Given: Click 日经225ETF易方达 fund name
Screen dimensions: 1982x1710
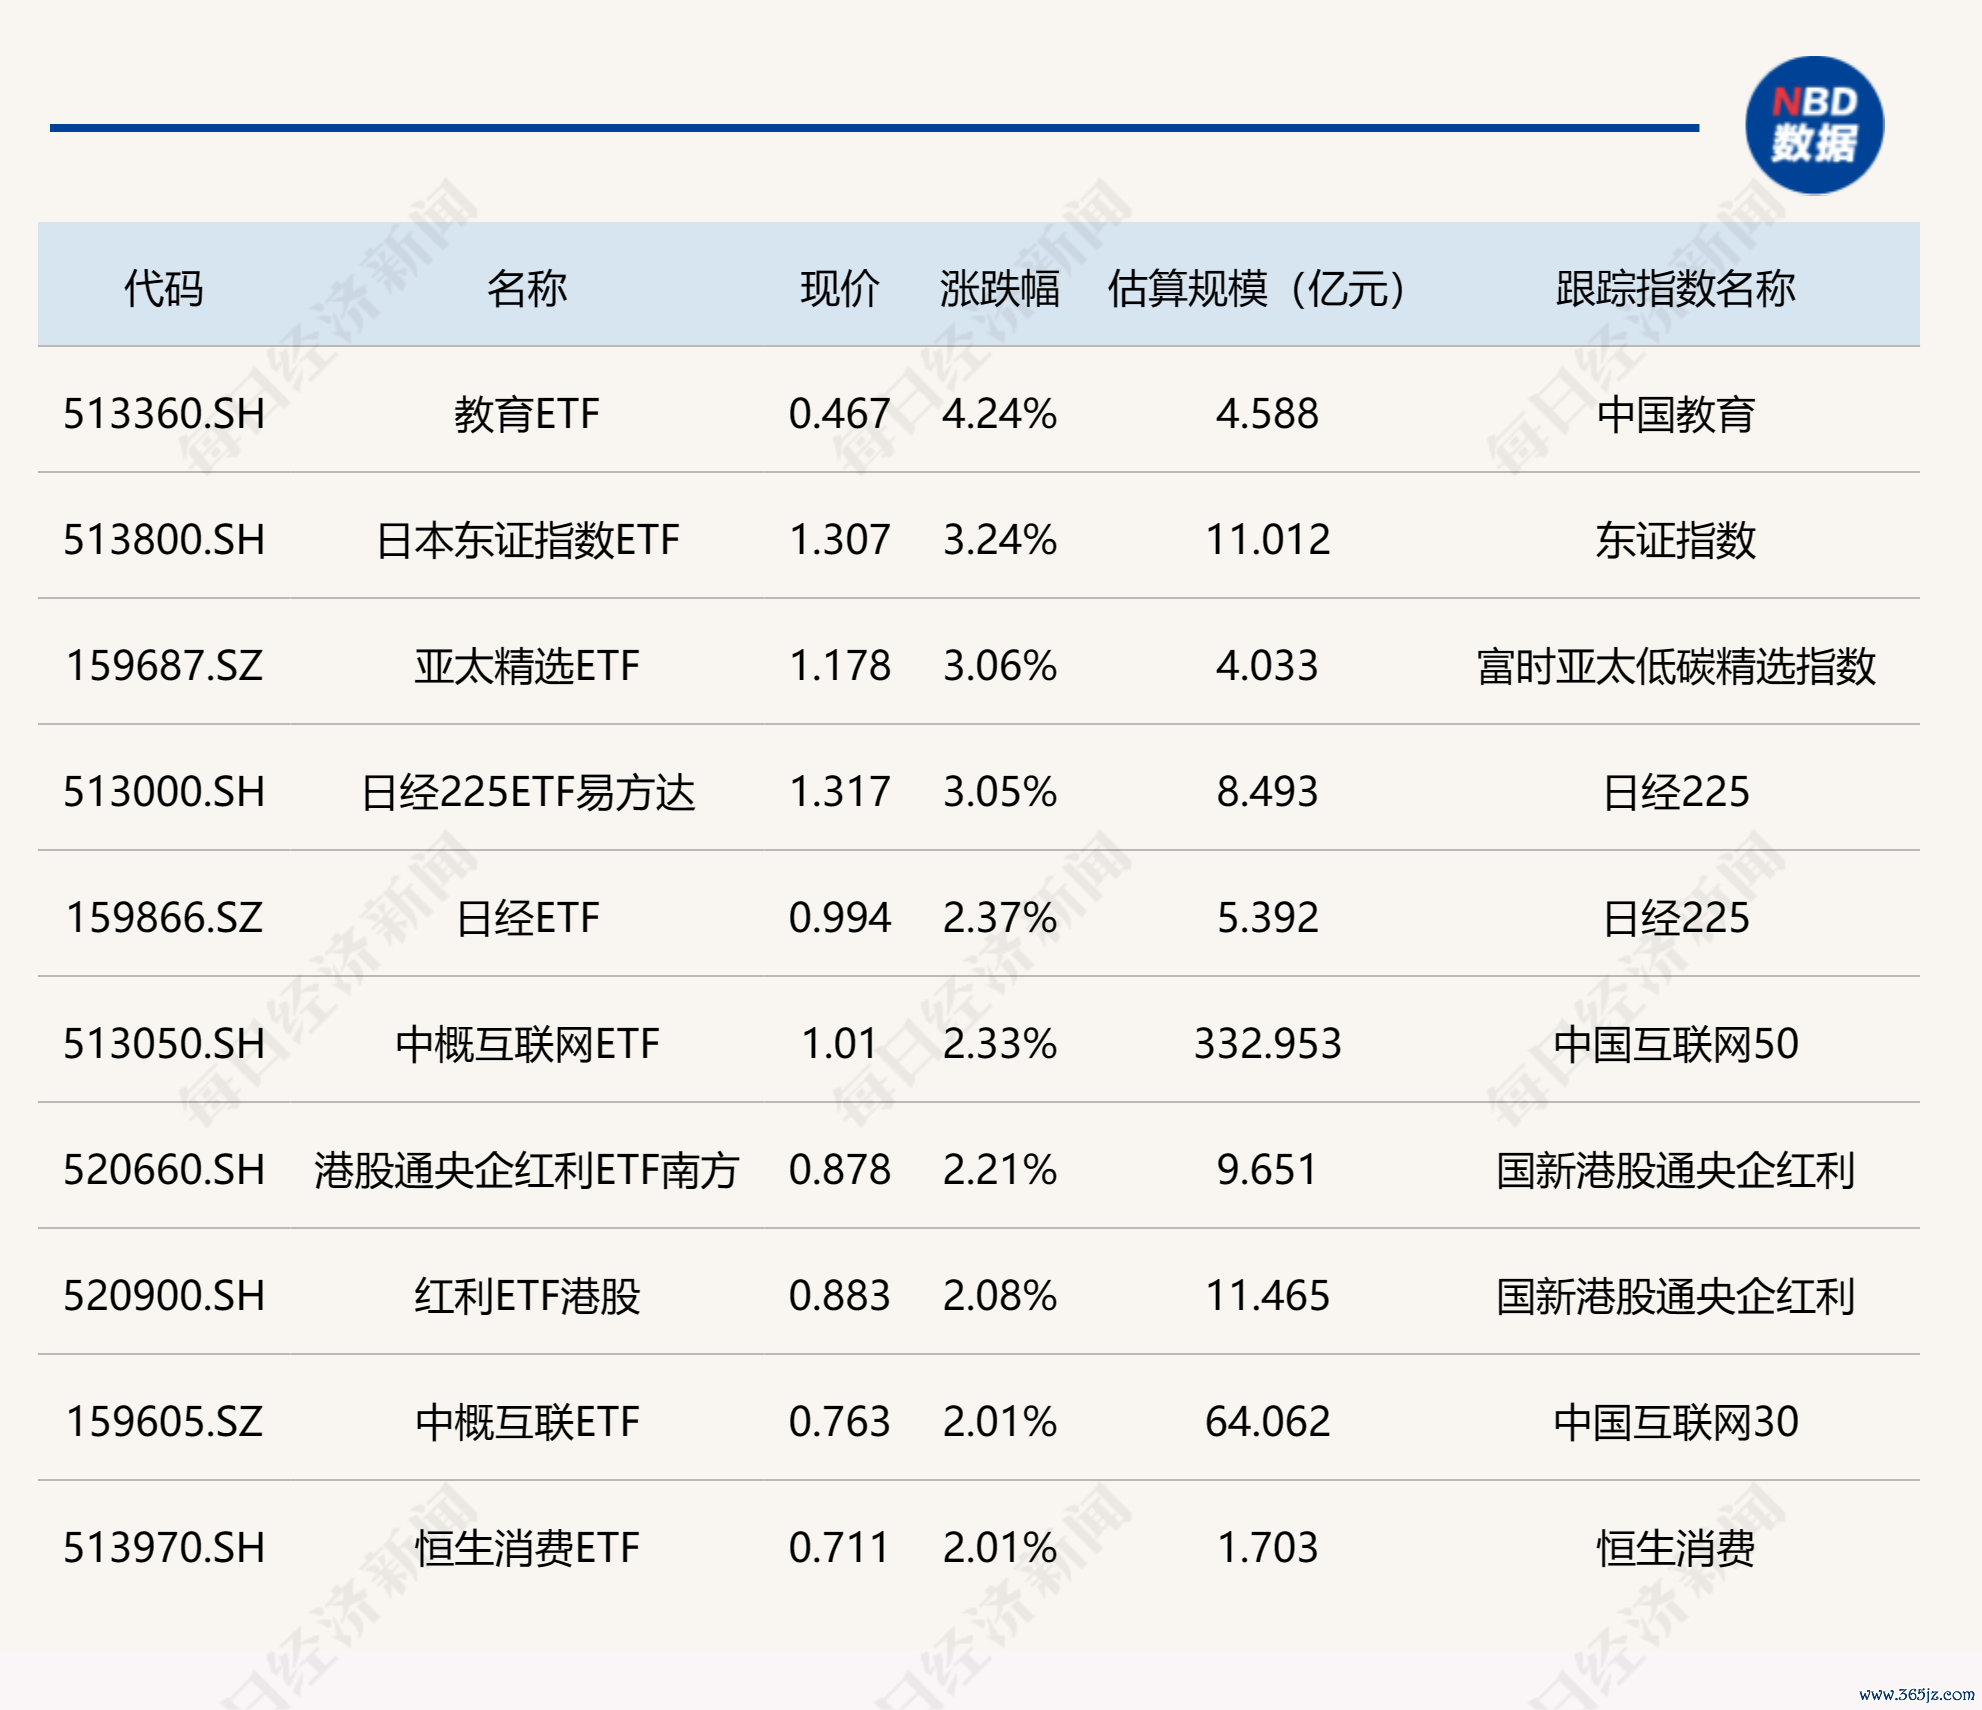Looking at the screenshot, I should [527, 792].
